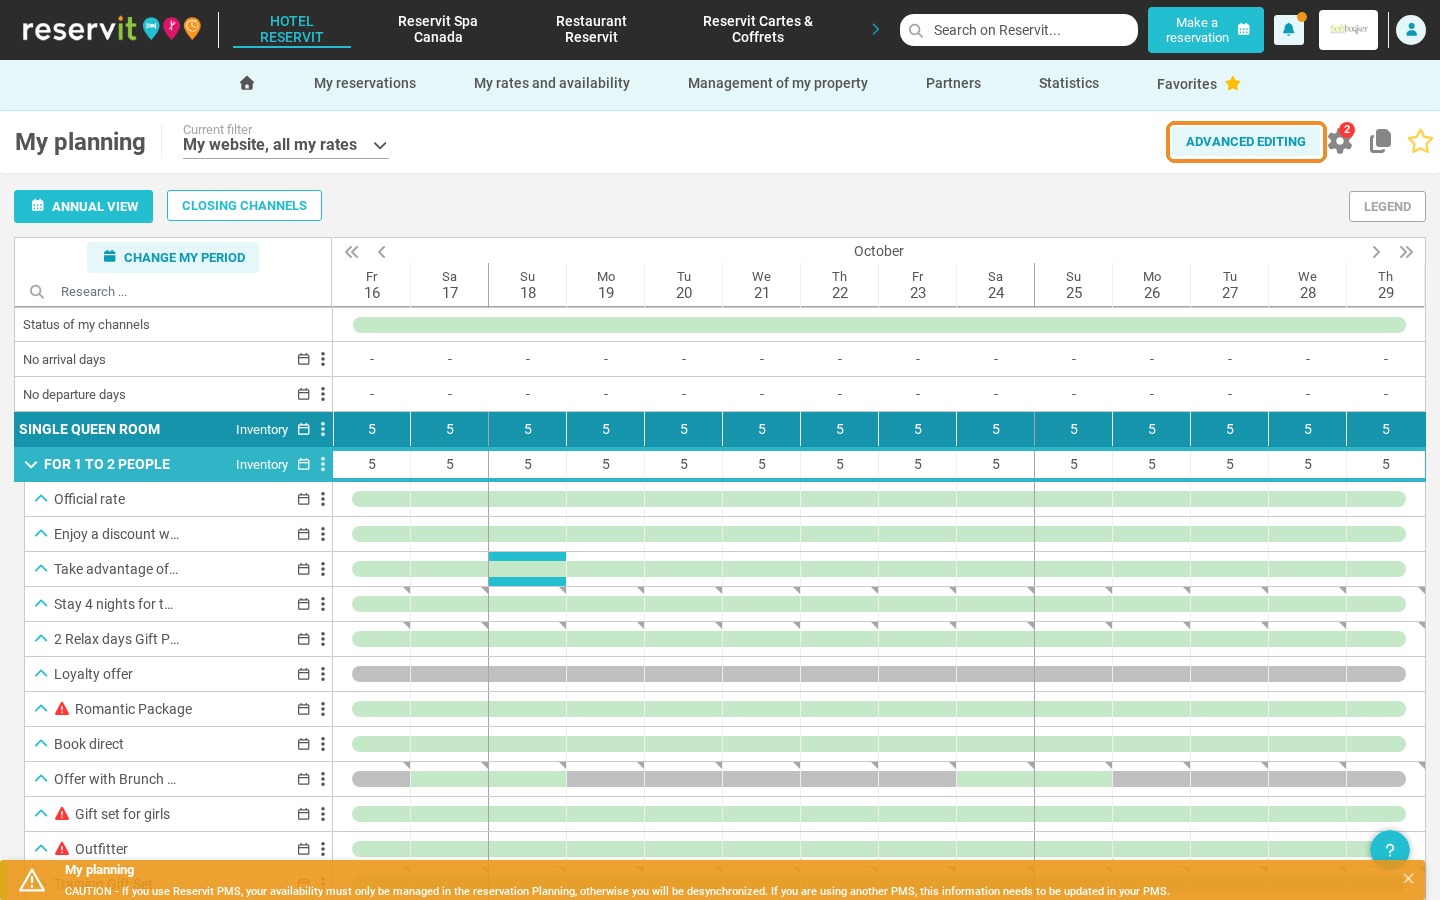Collapse the Romantic Package row

(x=41, y=708)
